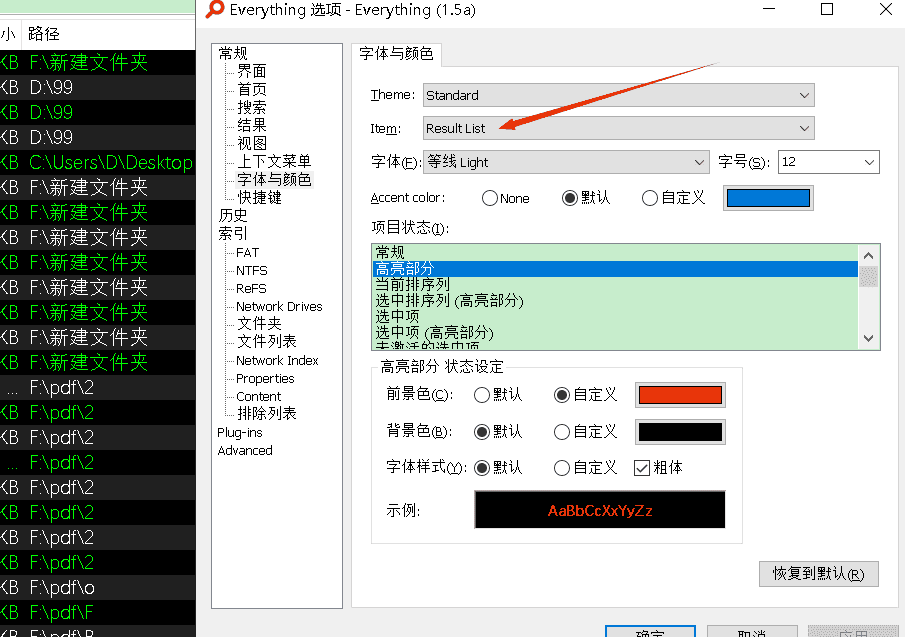Click the blue accent color swatch
This screenshot has height=637, width=905.
point(768,198)
